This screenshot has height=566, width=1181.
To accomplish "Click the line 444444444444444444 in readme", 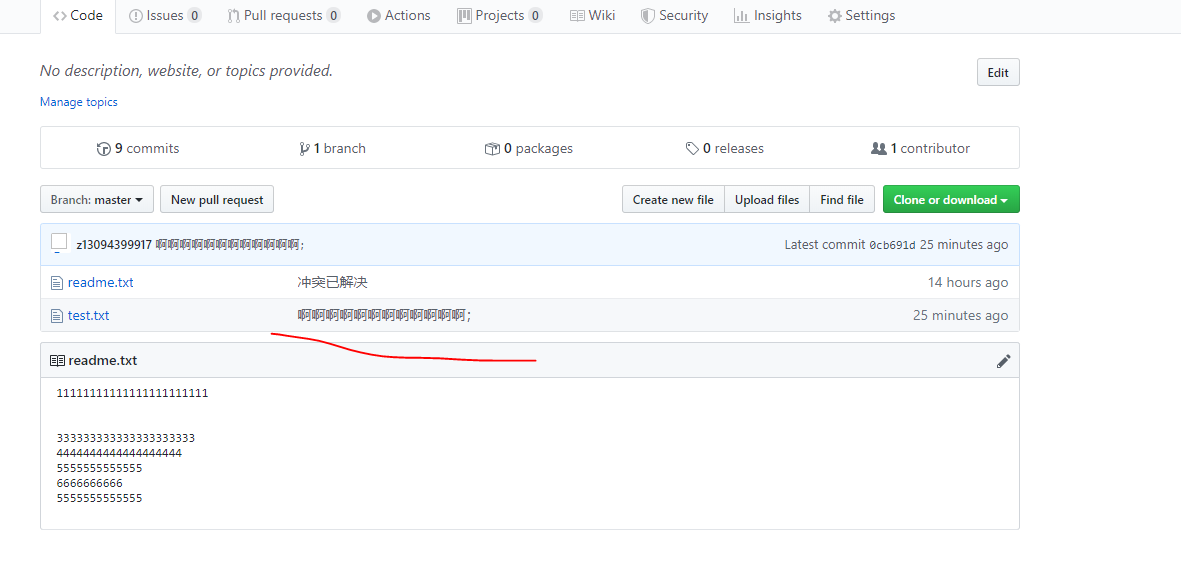I will point(119,453).
